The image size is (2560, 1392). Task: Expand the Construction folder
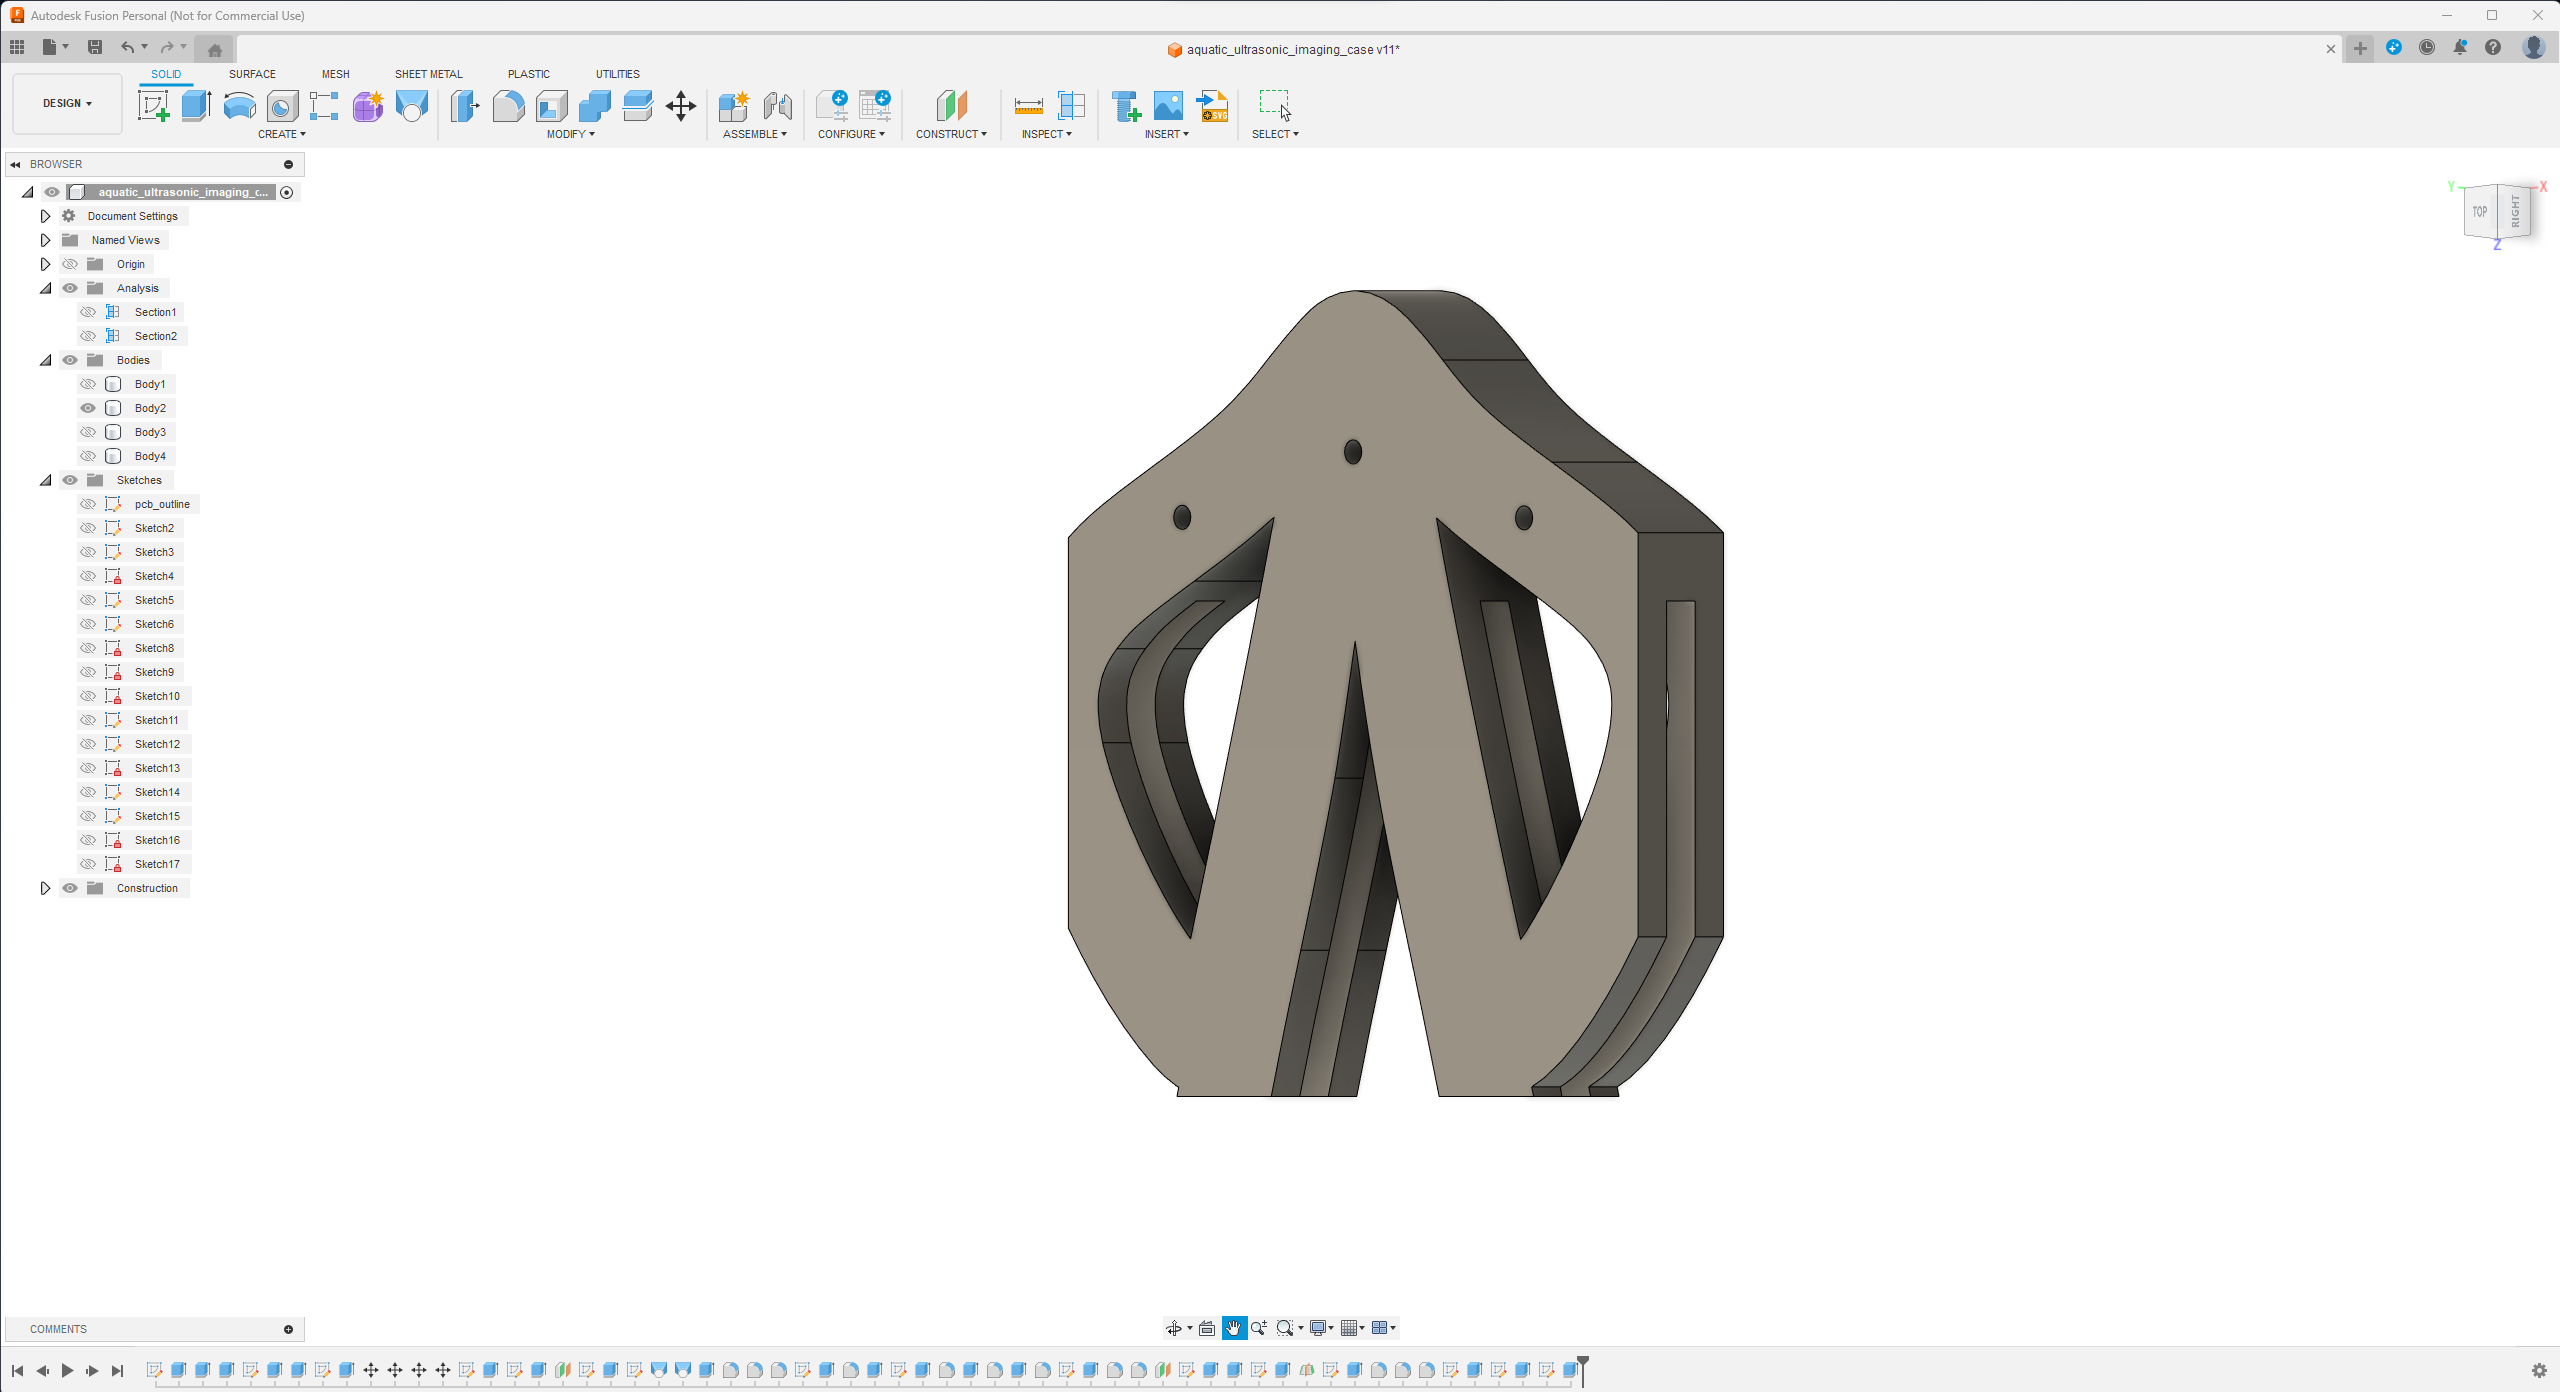point(43,886)
